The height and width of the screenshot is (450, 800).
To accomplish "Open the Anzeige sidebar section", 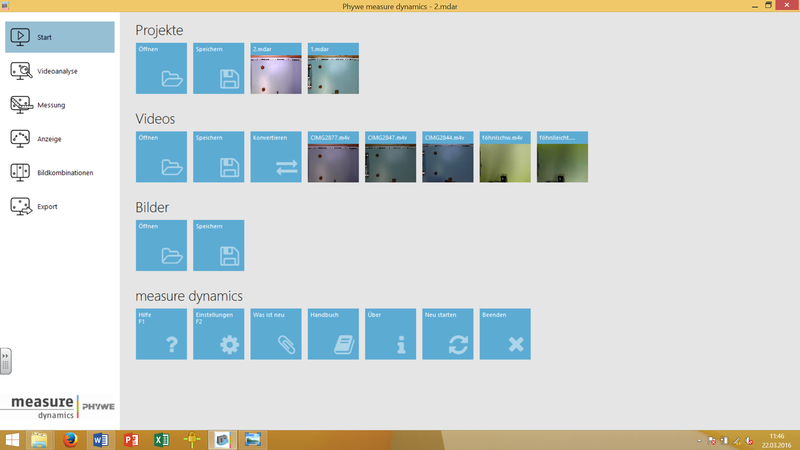I will pyautogui.click(x=59, y=138).
